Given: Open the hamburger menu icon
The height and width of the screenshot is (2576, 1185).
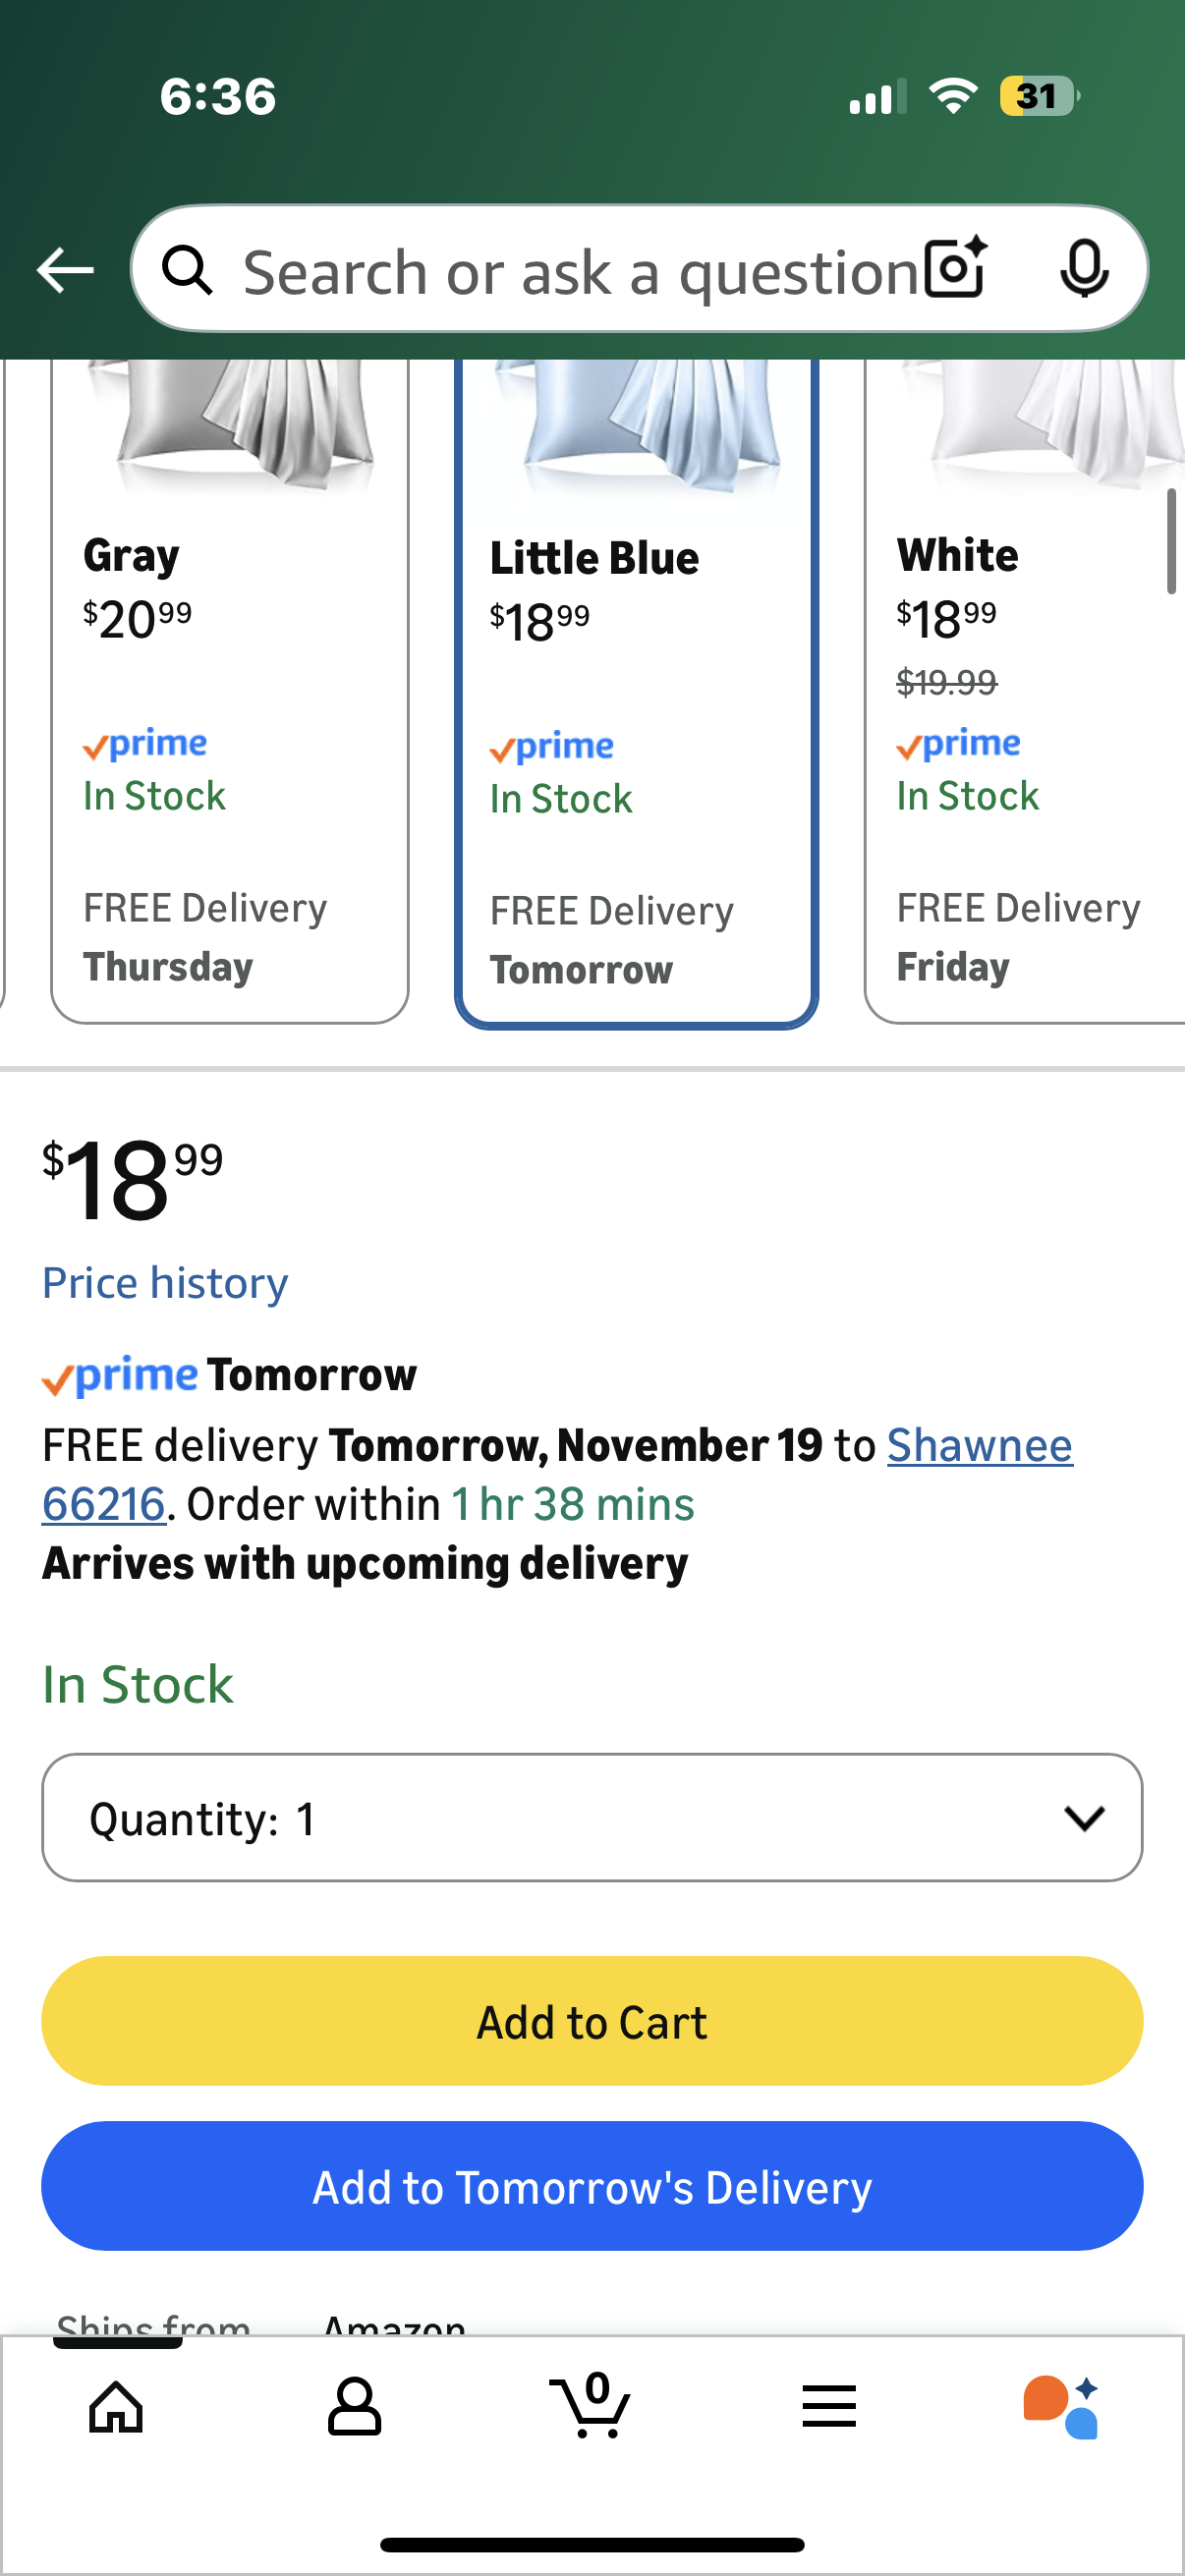Looking at the screenshot, I should click(829, 2406).
